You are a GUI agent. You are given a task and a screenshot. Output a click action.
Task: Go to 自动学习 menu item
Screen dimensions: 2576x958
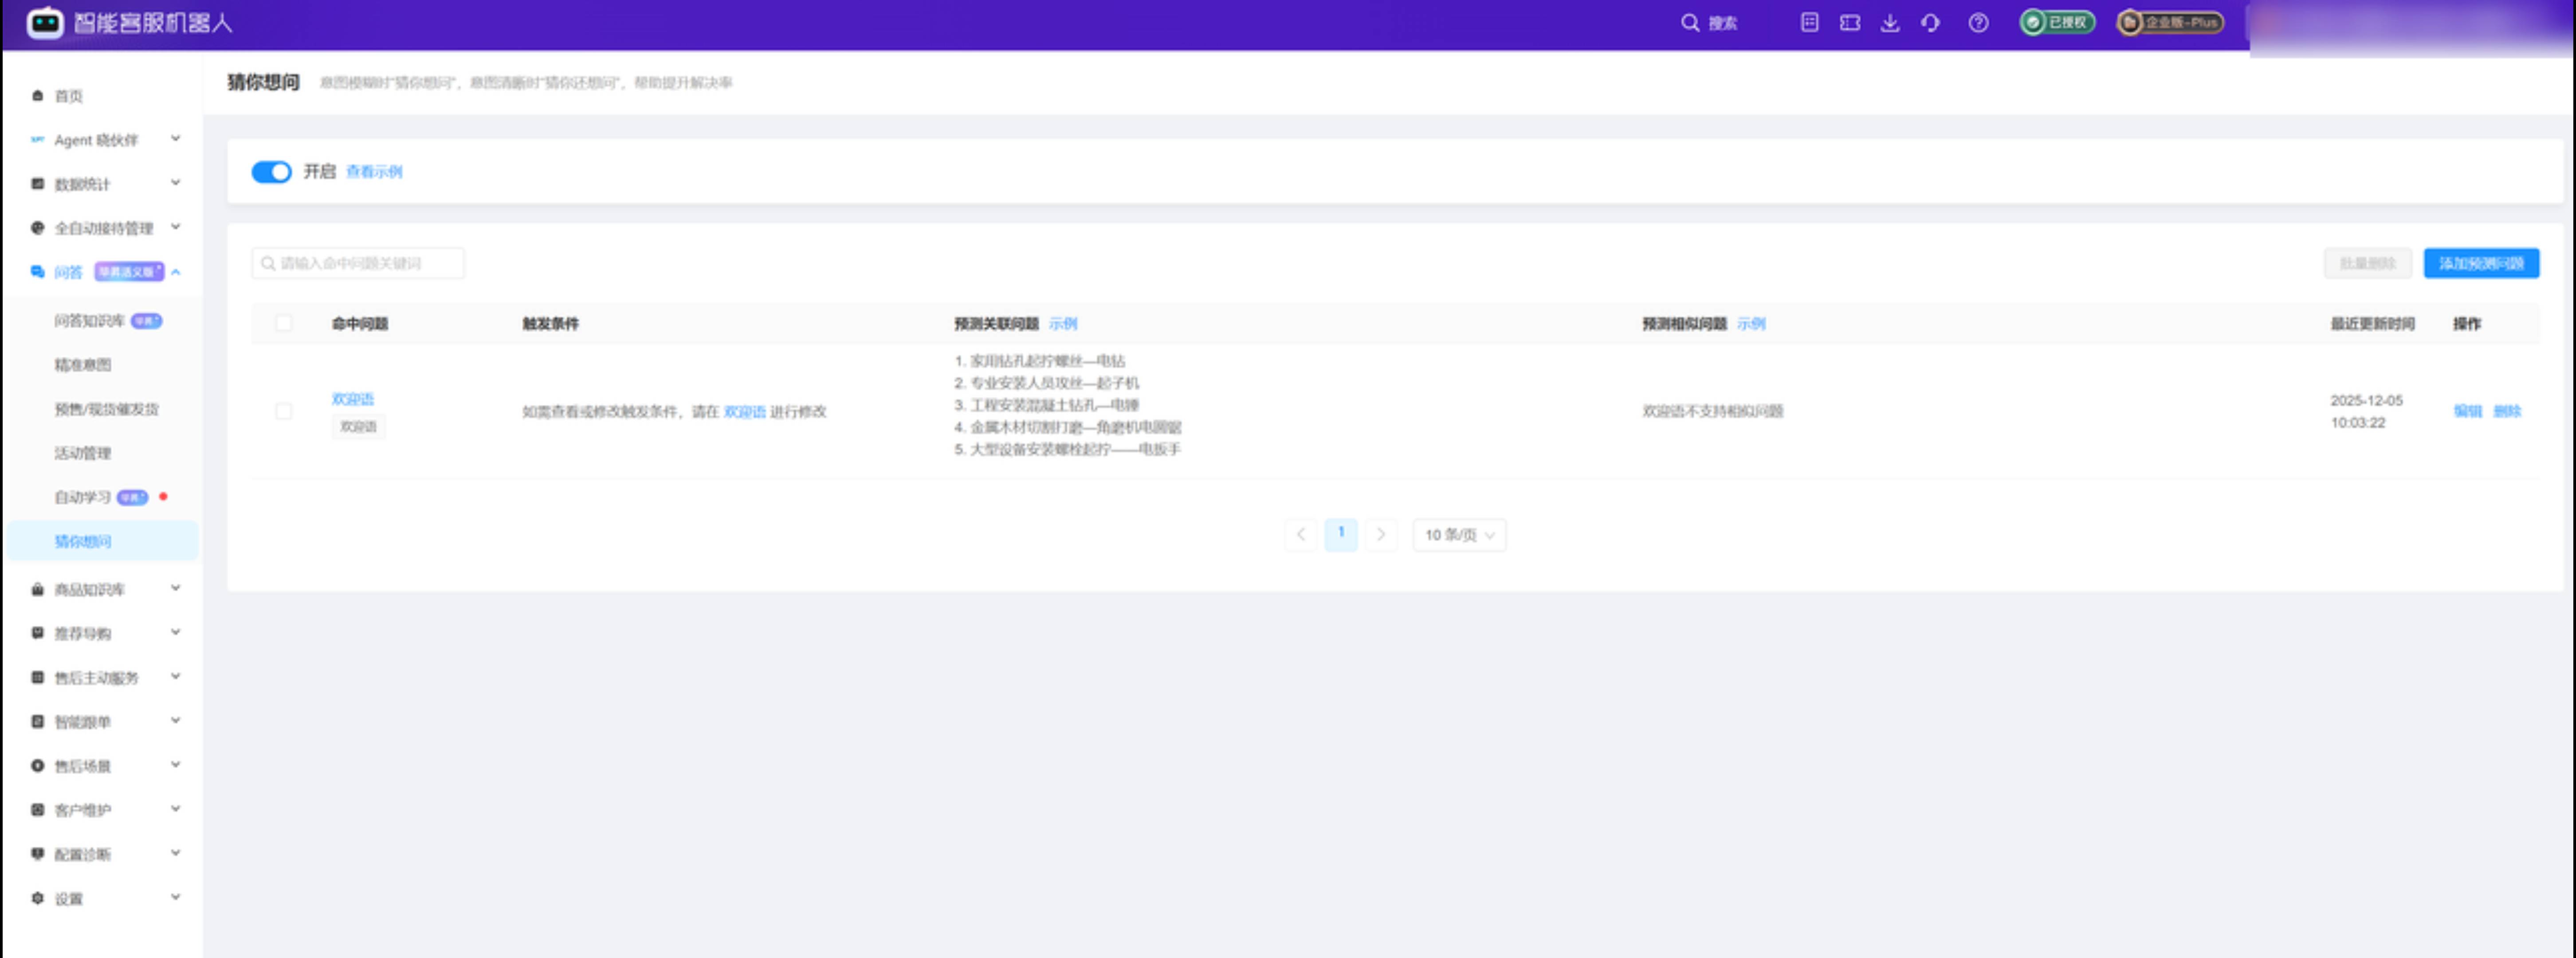(x=82, y=497)
